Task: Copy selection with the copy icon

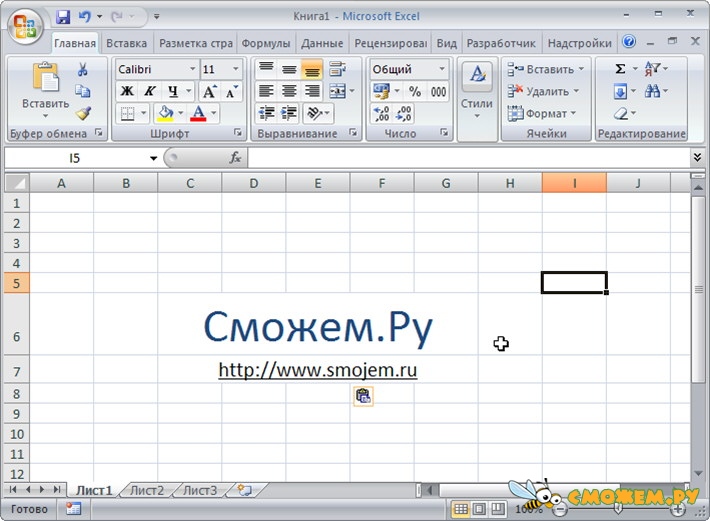Action: point(82,91)
